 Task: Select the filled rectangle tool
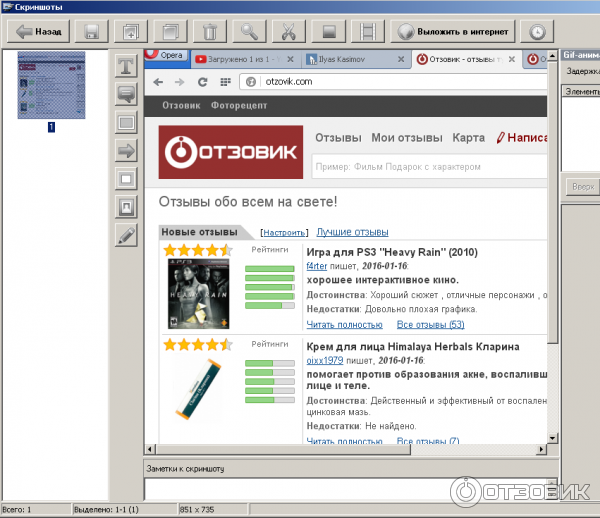[x=126, y=122]
